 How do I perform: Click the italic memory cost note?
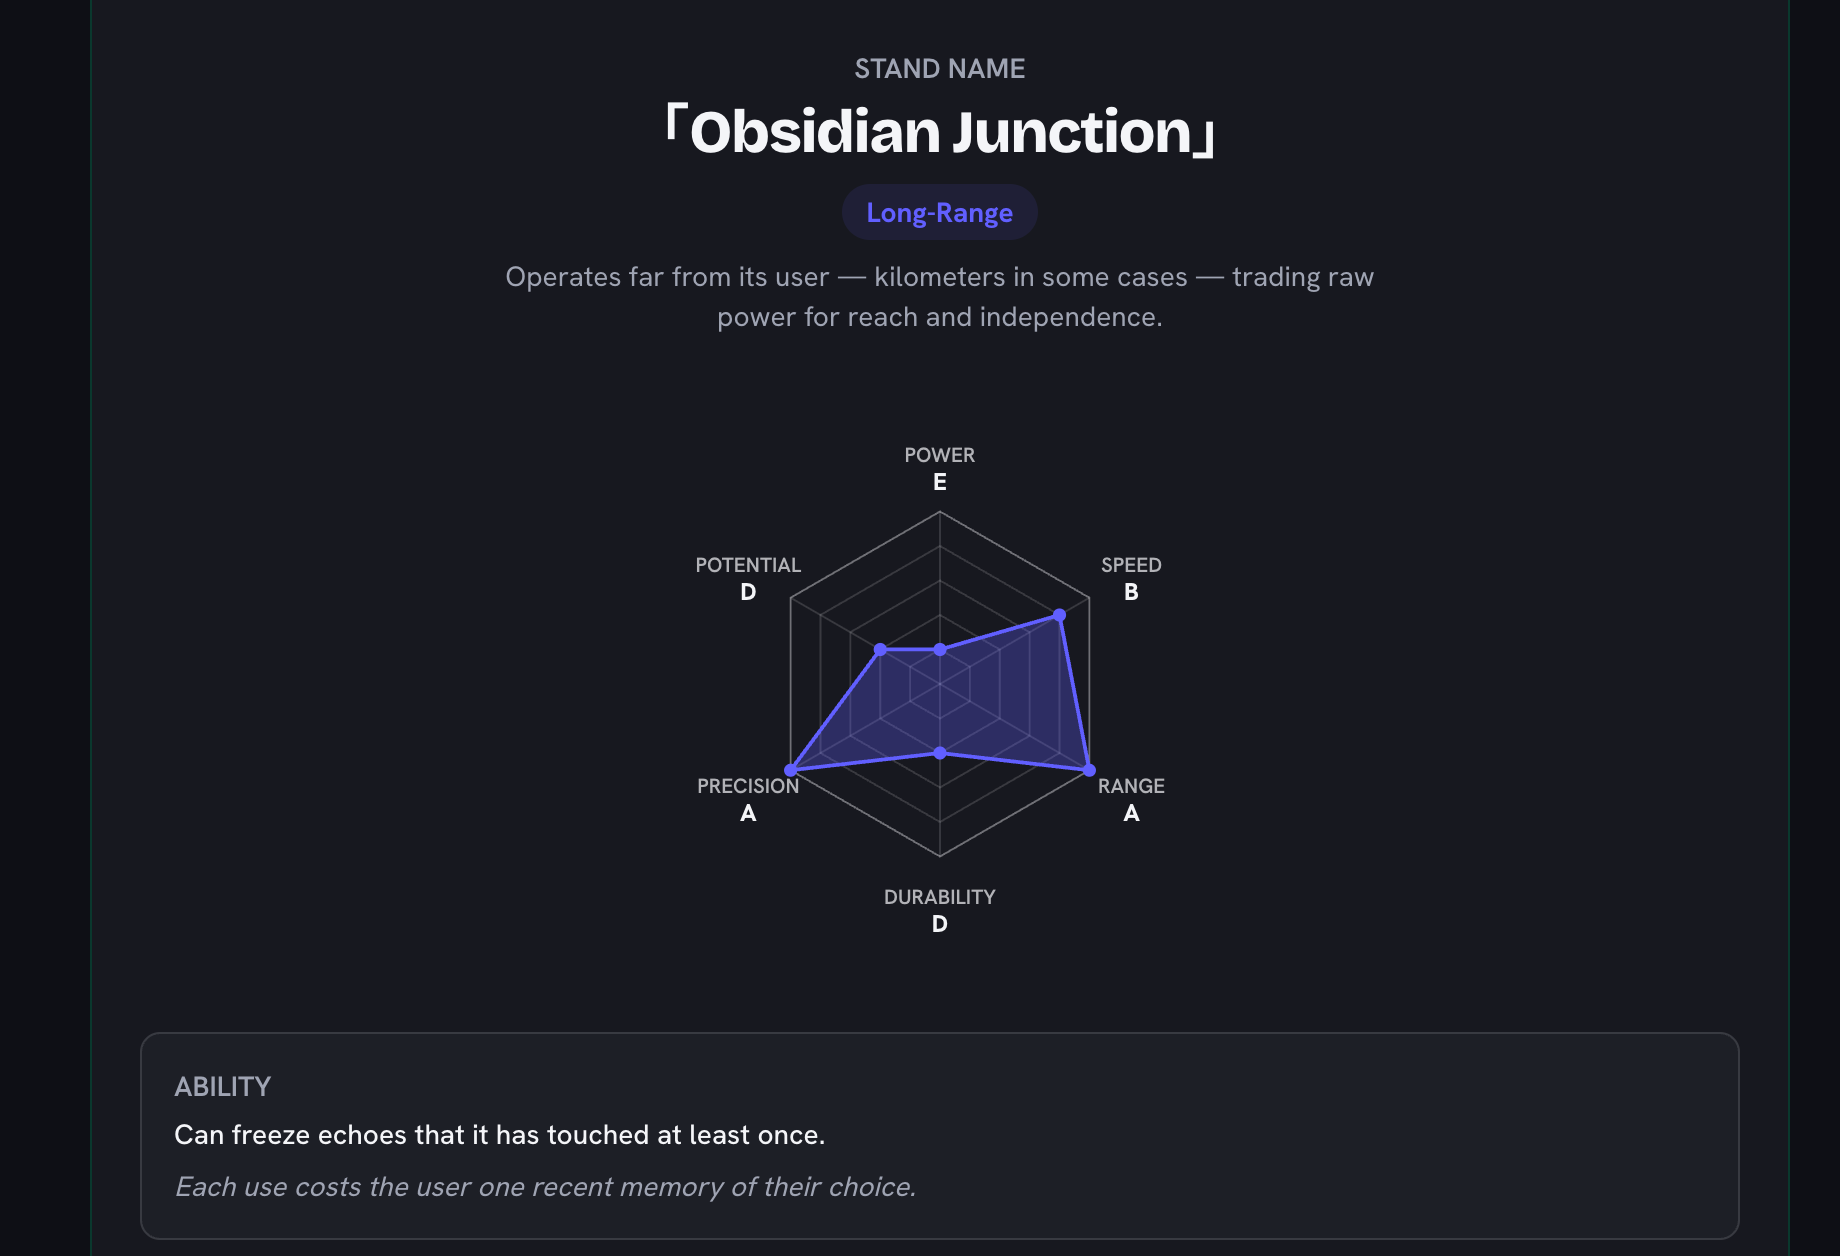(x=545, y=1187)
